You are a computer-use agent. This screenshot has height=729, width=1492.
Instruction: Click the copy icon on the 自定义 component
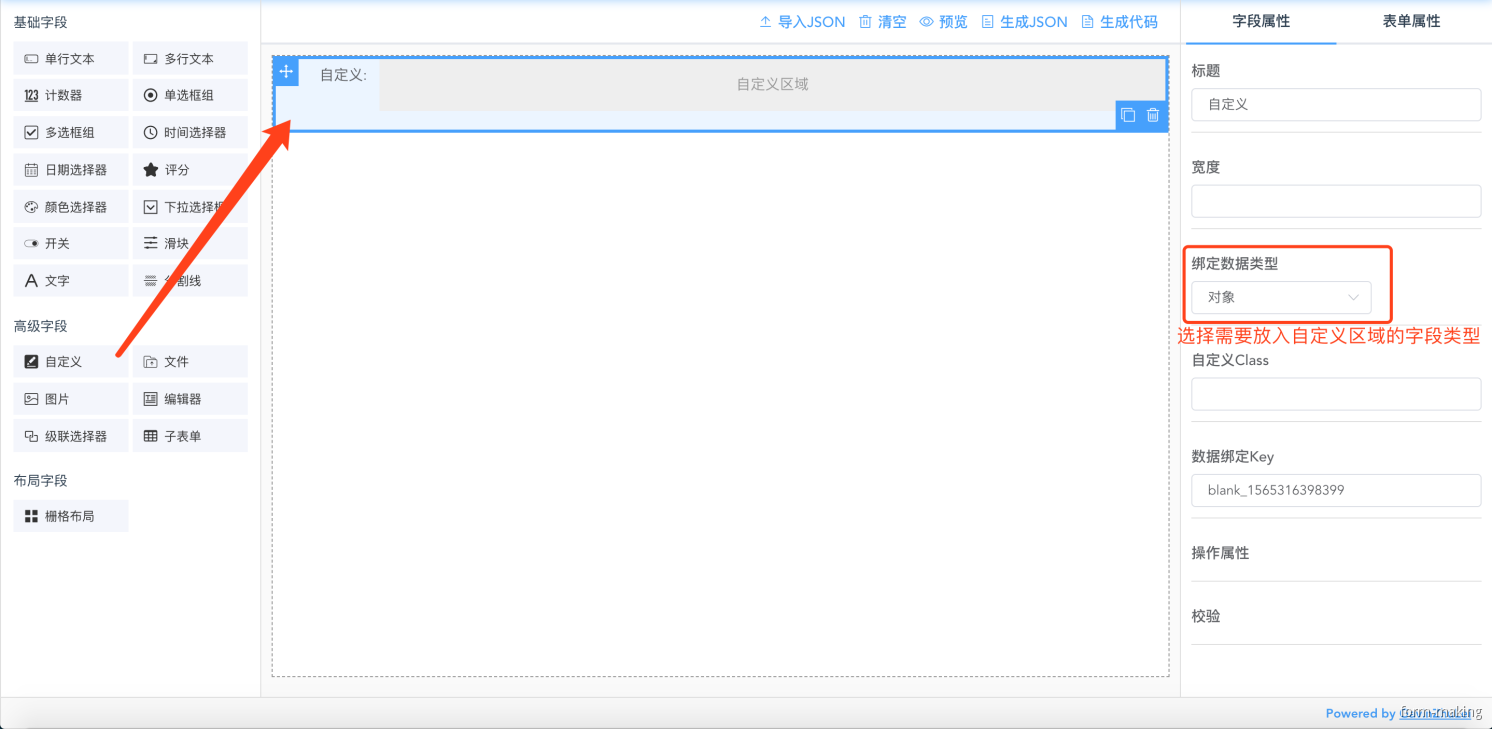(1128, 115)
